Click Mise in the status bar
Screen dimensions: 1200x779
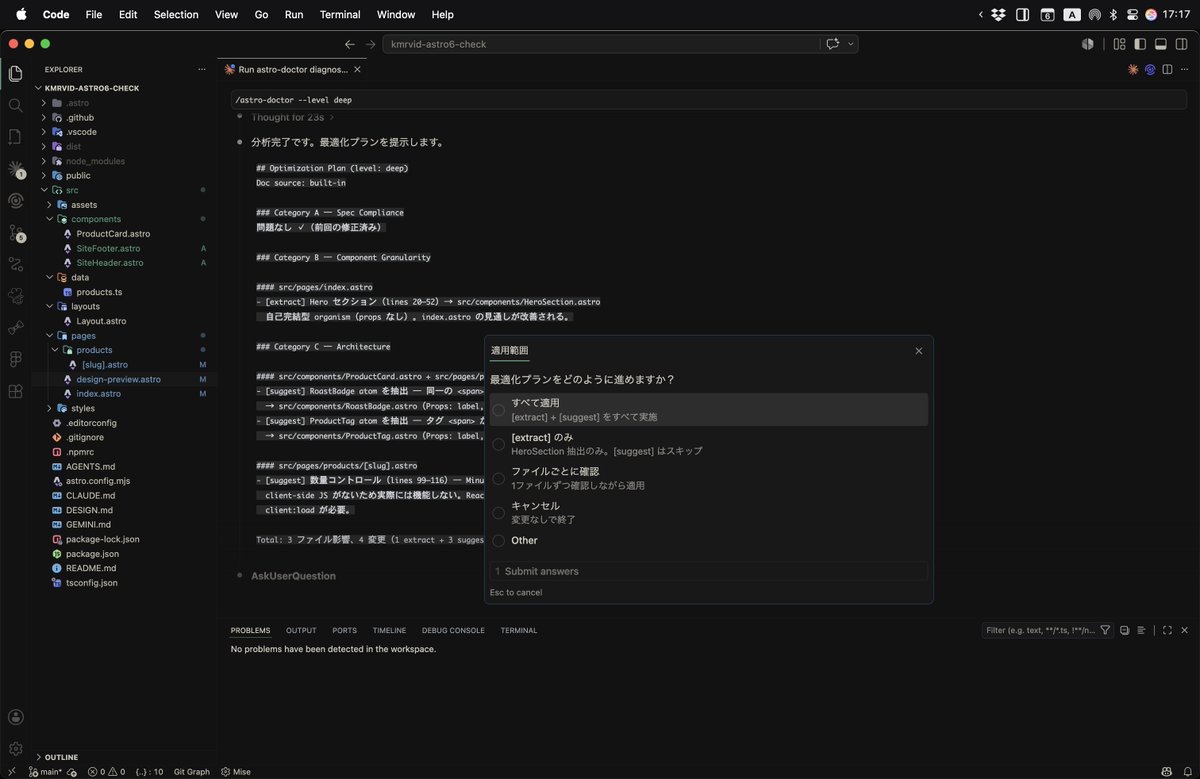(236, 771)
